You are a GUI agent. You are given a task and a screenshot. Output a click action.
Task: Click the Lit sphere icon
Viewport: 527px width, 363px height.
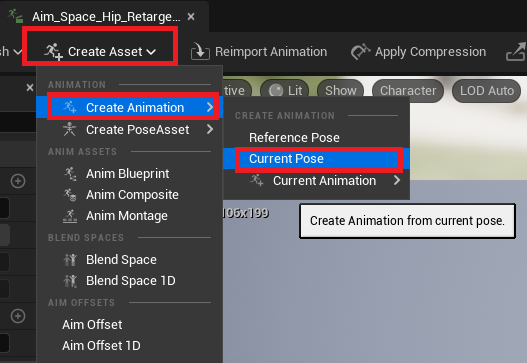coord(276,90)
